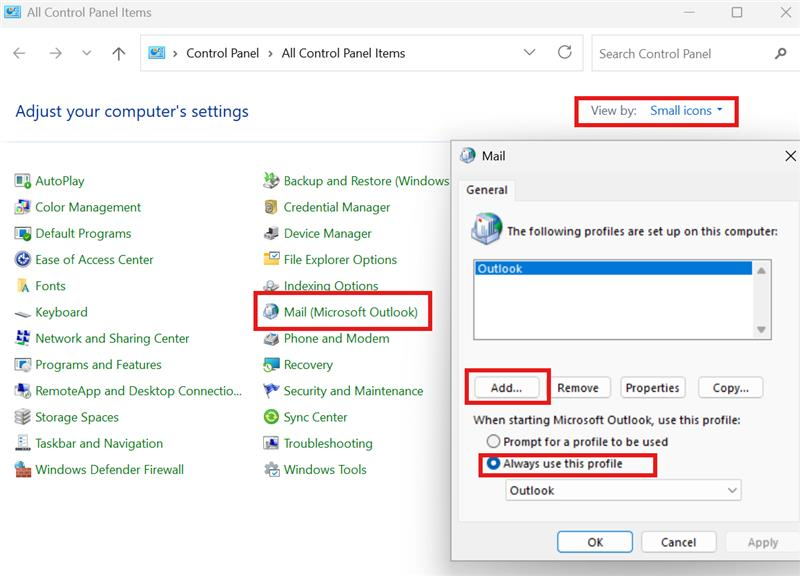Click All Control Panel Items breadcrumb
800x576 pixels.
tap(343, 53)
